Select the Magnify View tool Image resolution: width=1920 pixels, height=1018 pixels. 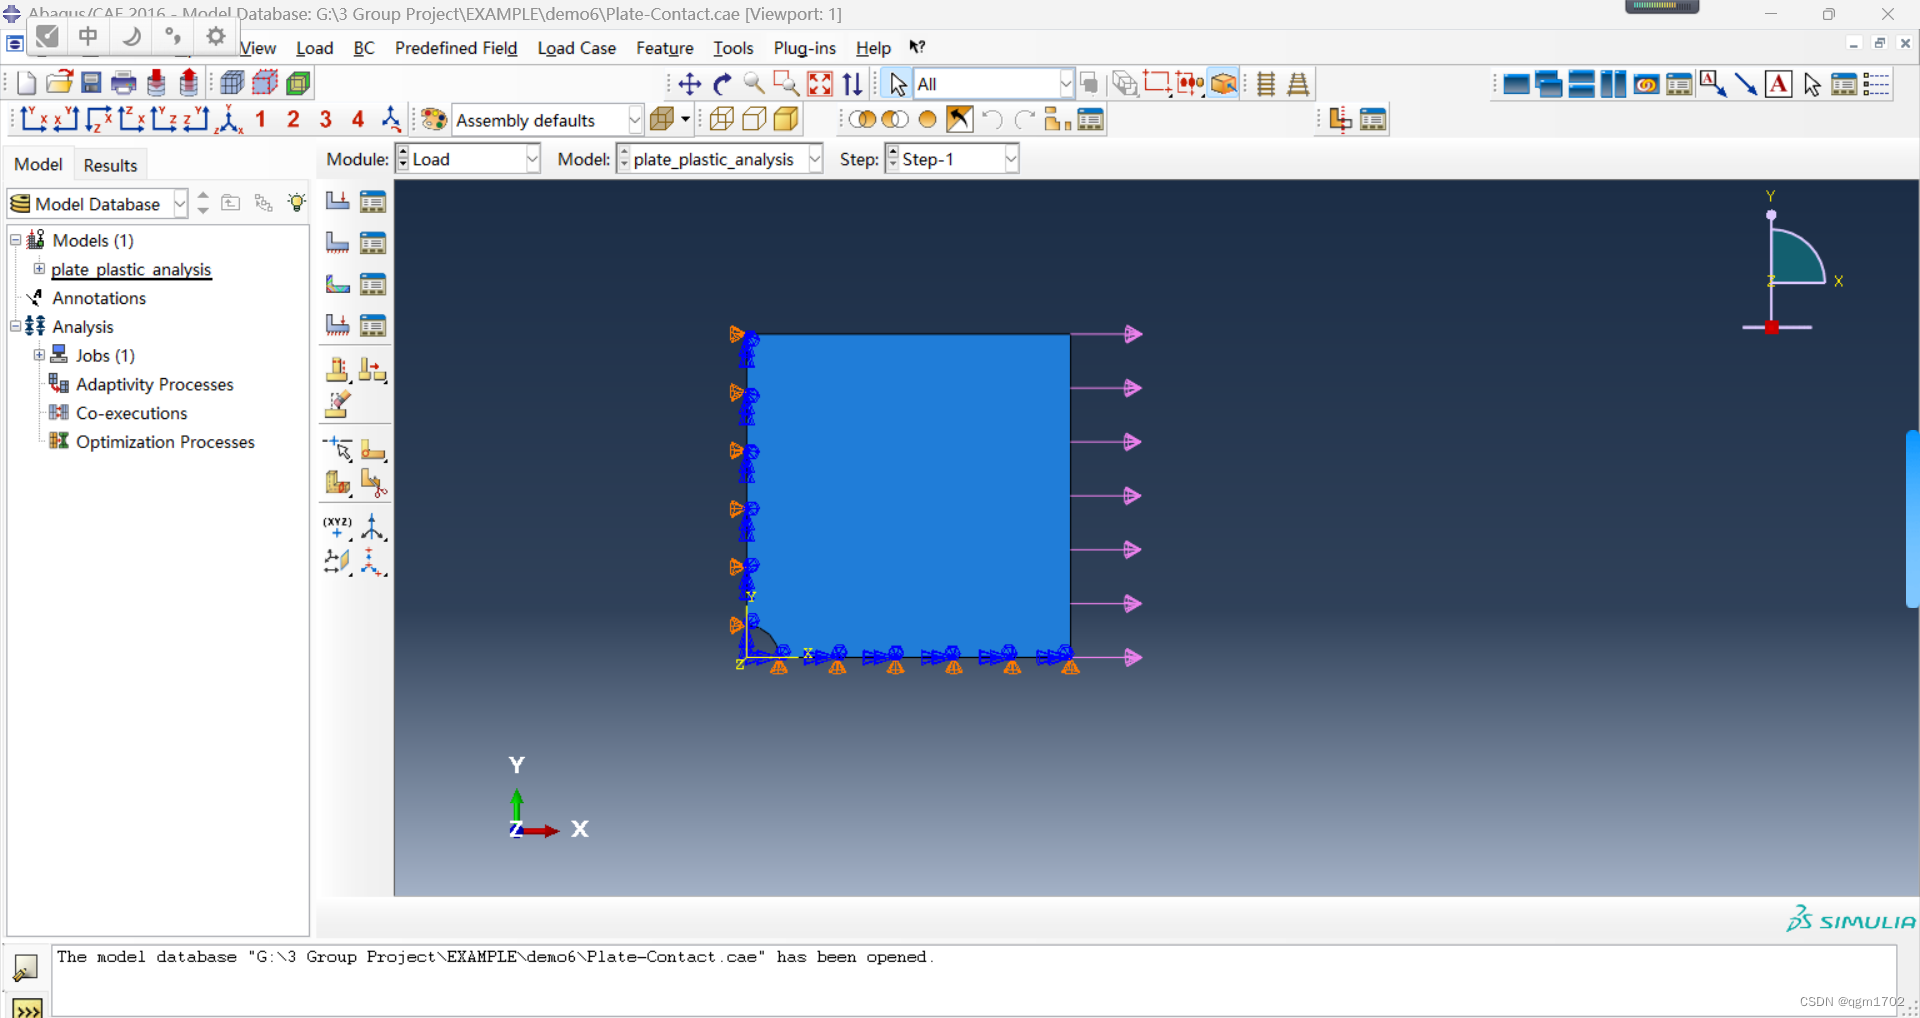(754, 84)
